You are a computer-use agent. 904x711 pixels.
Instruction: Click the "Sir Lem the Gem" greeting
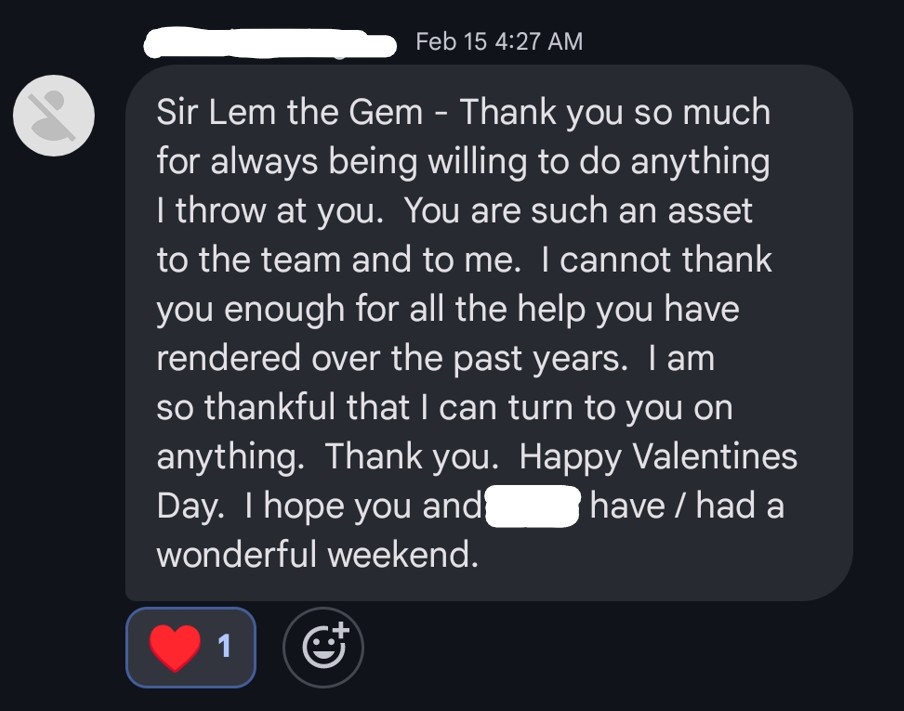pyautogui.click(x=289, y=112)
